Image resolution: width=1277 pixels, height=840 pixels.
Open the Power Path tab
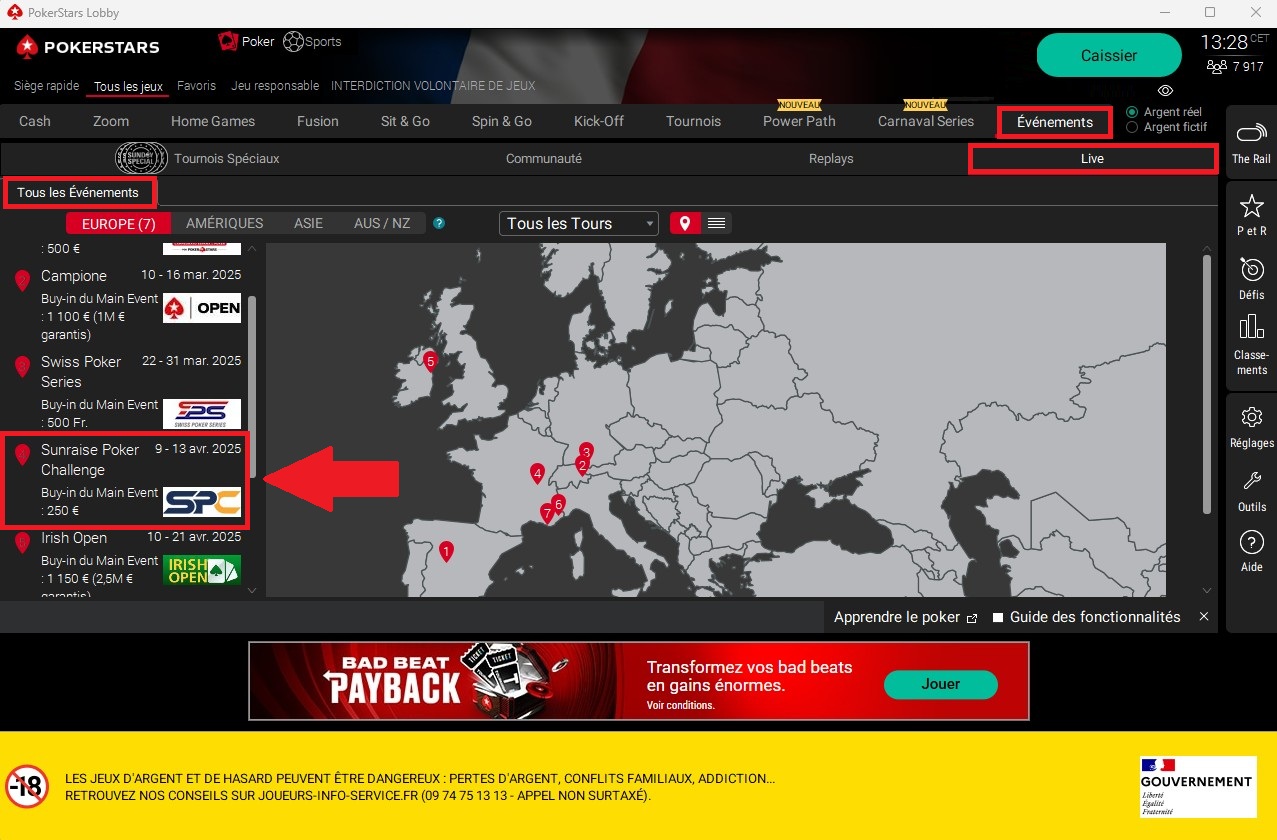pyautogui.click(x=799, y=121)
